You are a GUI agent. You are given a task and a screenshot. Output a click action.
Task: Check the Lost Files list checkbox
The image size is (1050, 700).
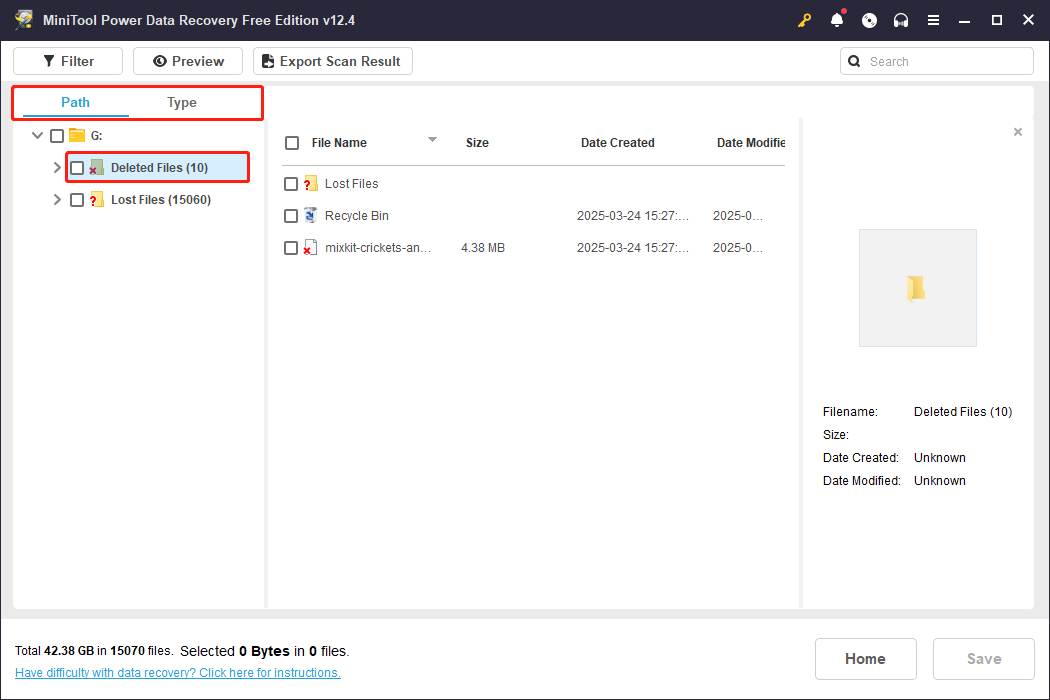(291, 184)
